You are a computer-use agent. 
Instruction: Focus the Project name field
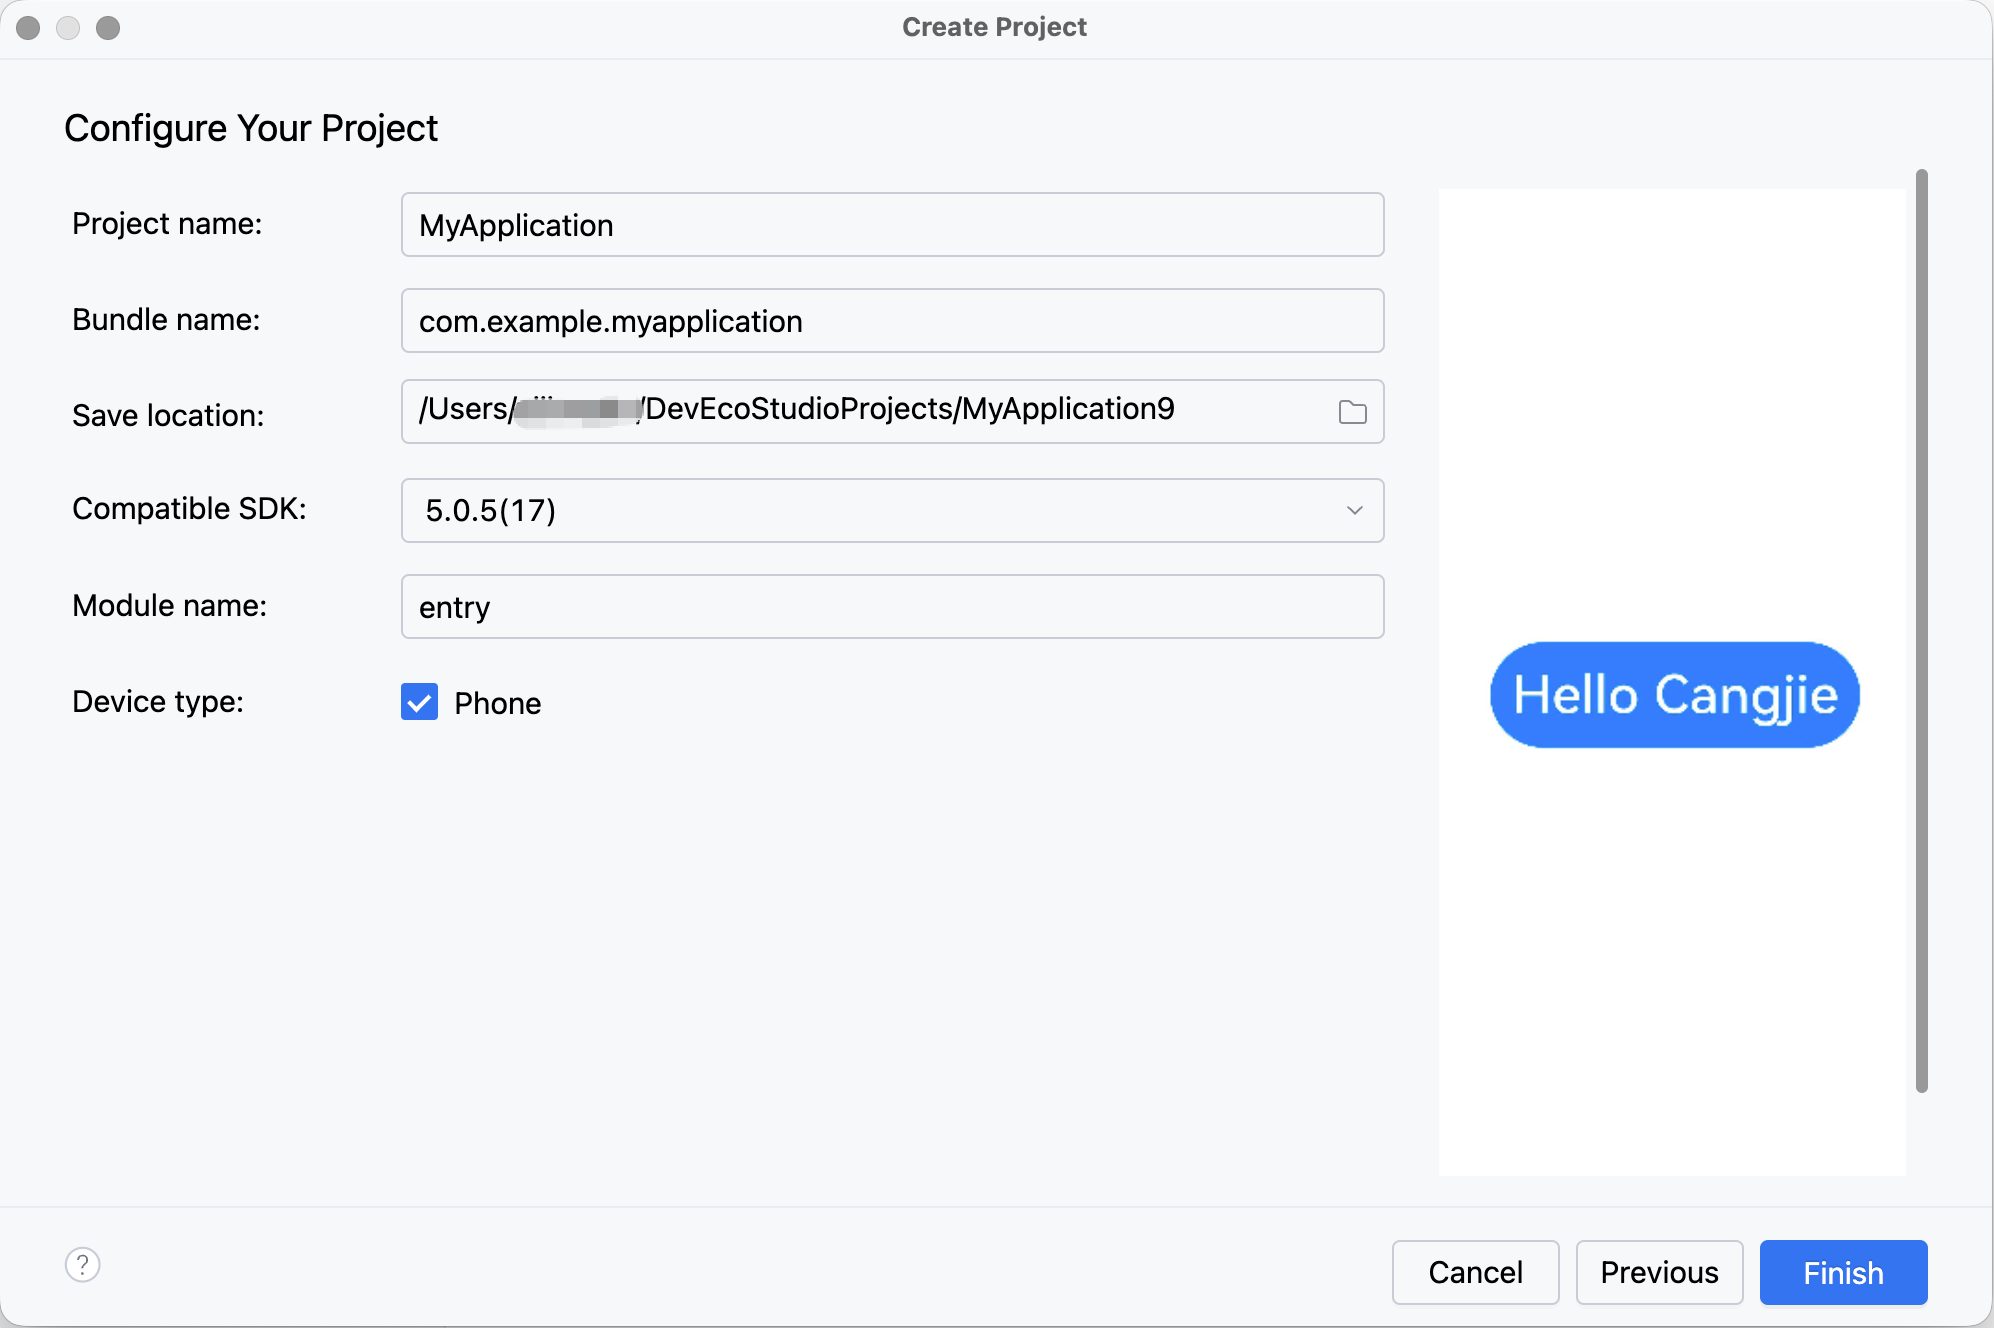(892, 225)
